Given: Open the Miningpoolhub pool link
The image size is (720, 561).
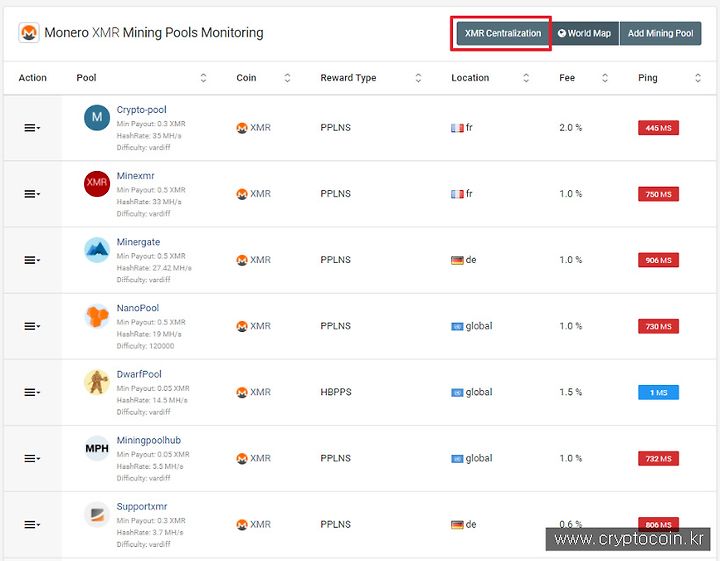Looking at the screenshot, I should [x=149, y=440].
